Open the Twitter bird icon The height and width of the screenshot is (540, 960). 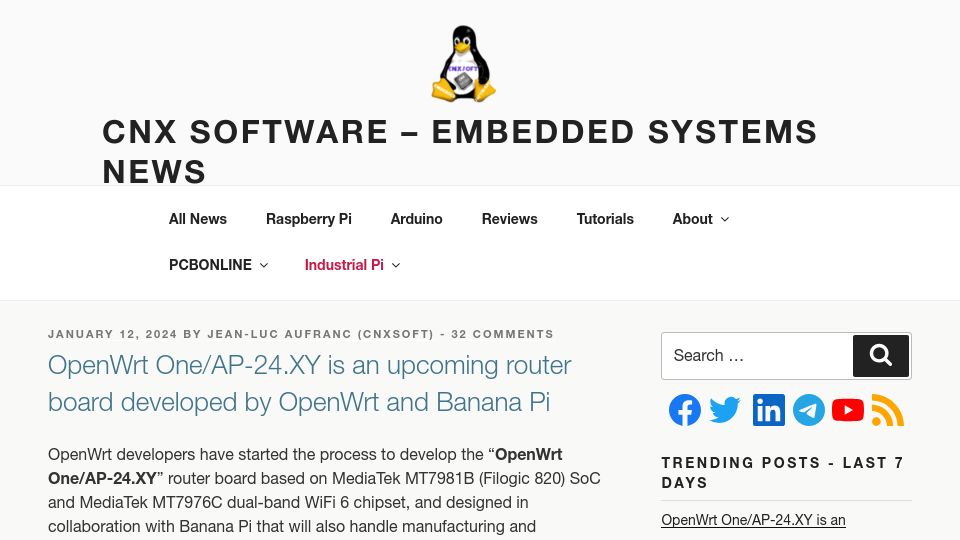click(x=725, y=410)
